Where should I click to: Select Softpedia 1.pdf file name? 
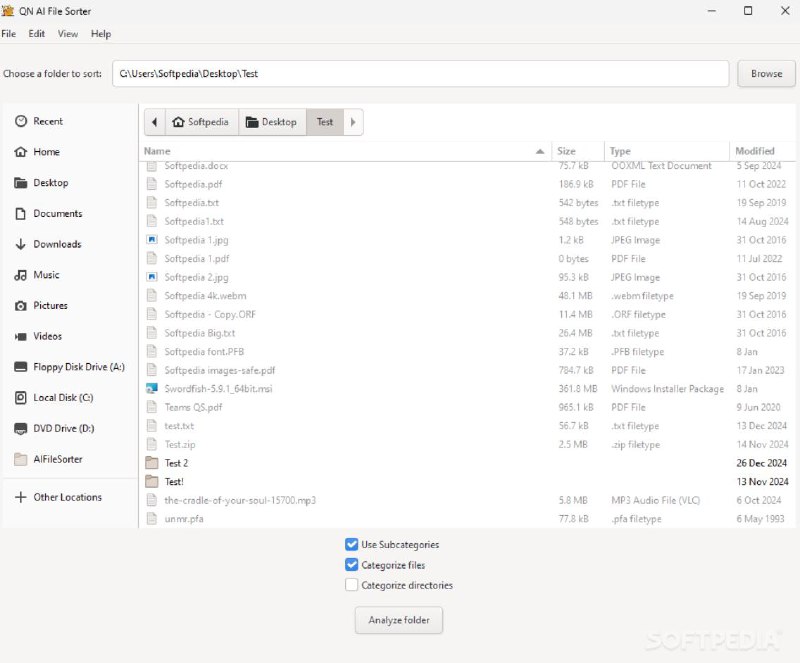[196, 258]
